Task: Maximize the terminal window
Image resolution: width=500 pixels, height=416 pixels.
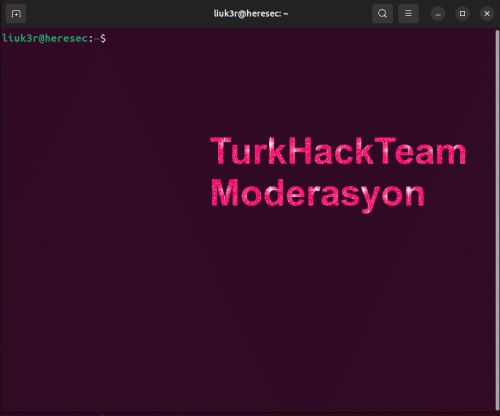Action: pyautogui.click(x=462, y=14)
